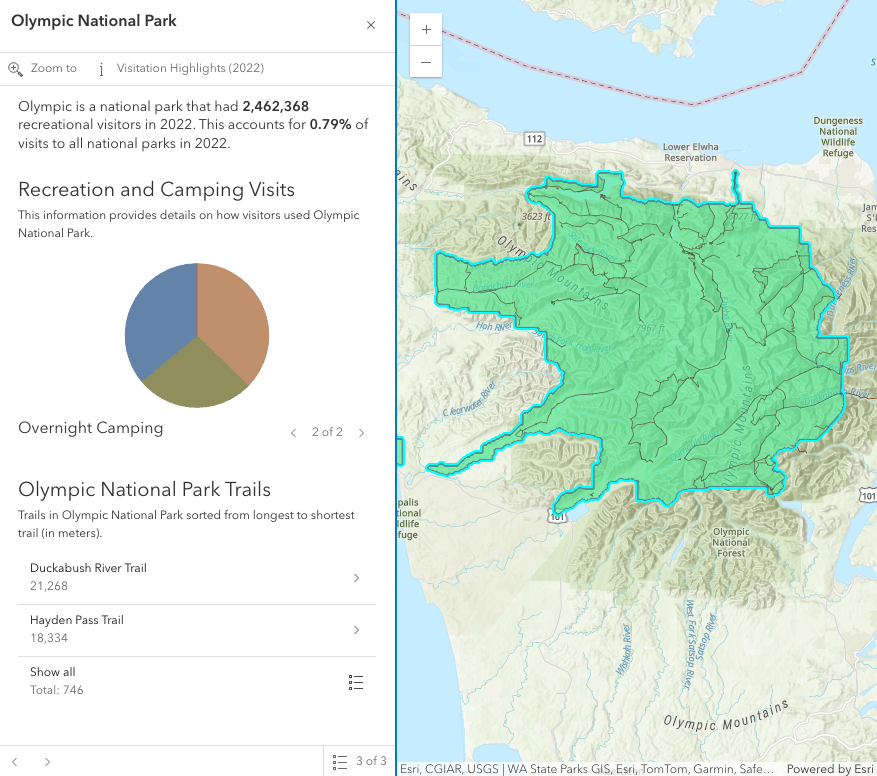Zoom out on the map

pos(426,62)
